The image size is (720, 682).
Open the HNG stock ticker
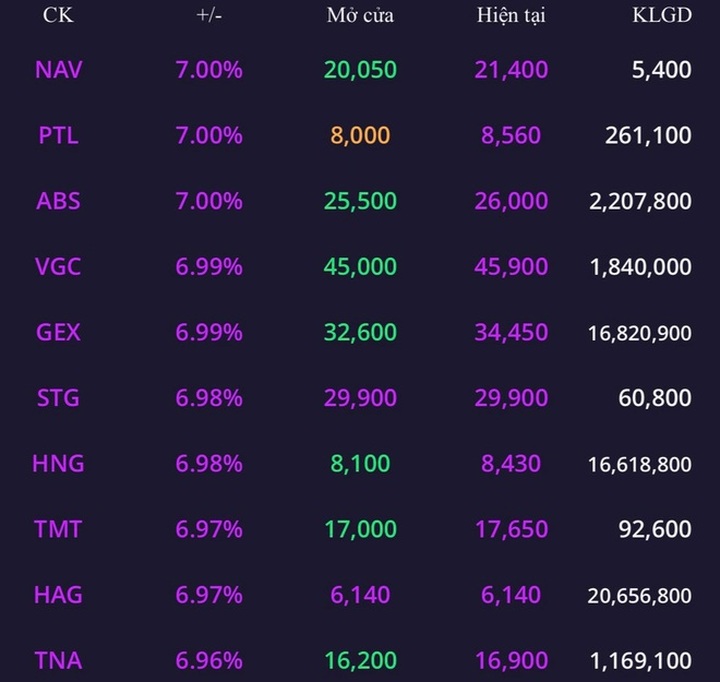click(58, 463)
